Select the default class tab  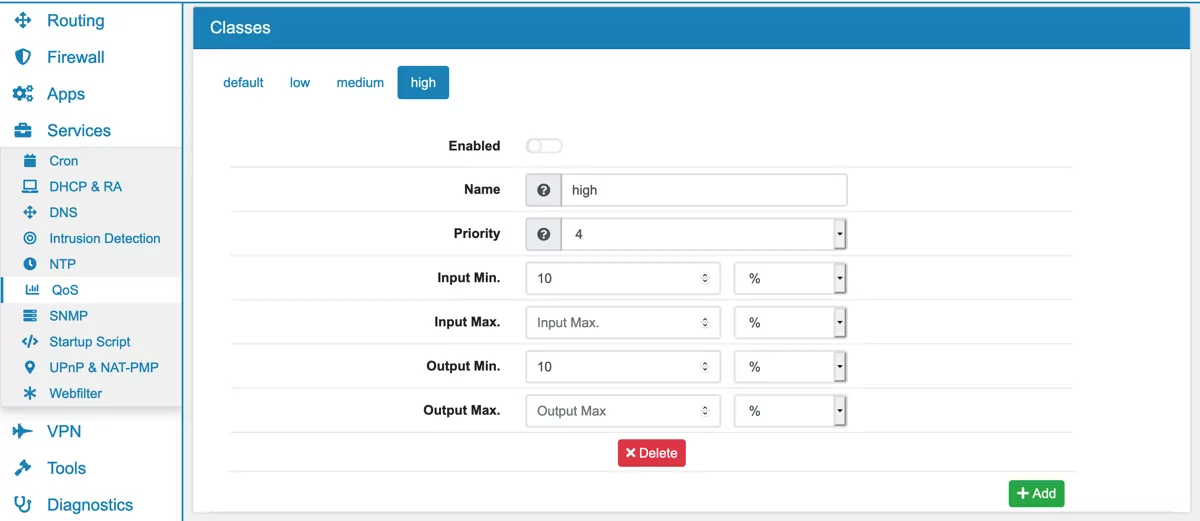[243, 83]
